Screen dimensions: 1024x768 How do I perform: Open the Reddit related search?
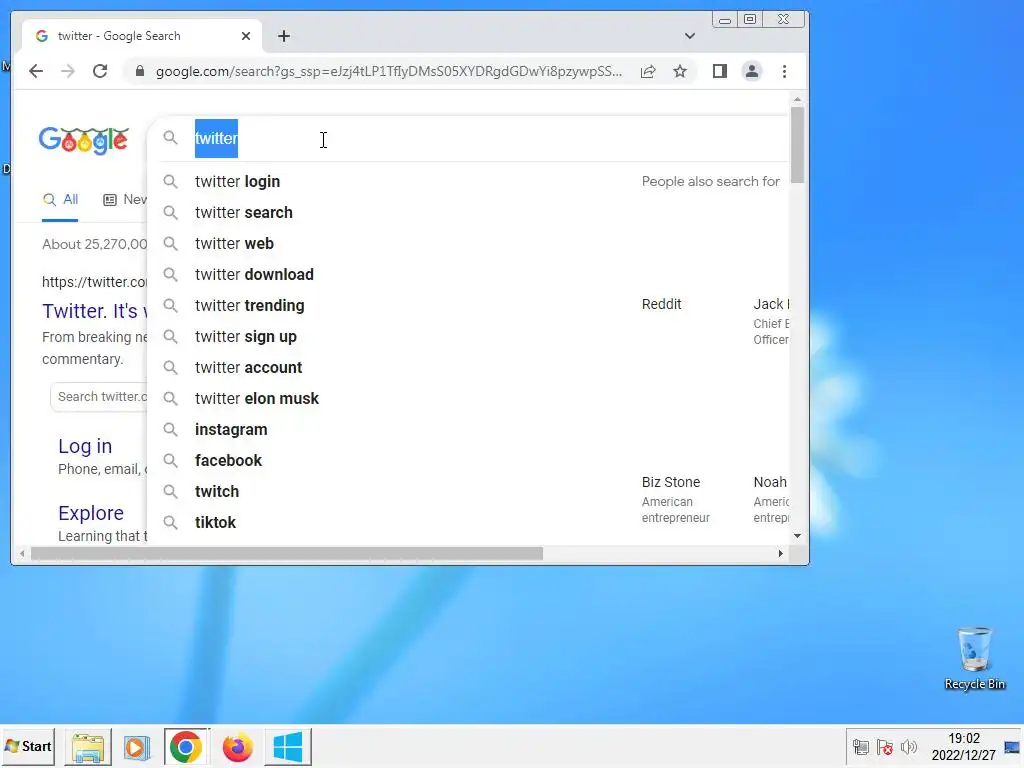tap(662, 304)
